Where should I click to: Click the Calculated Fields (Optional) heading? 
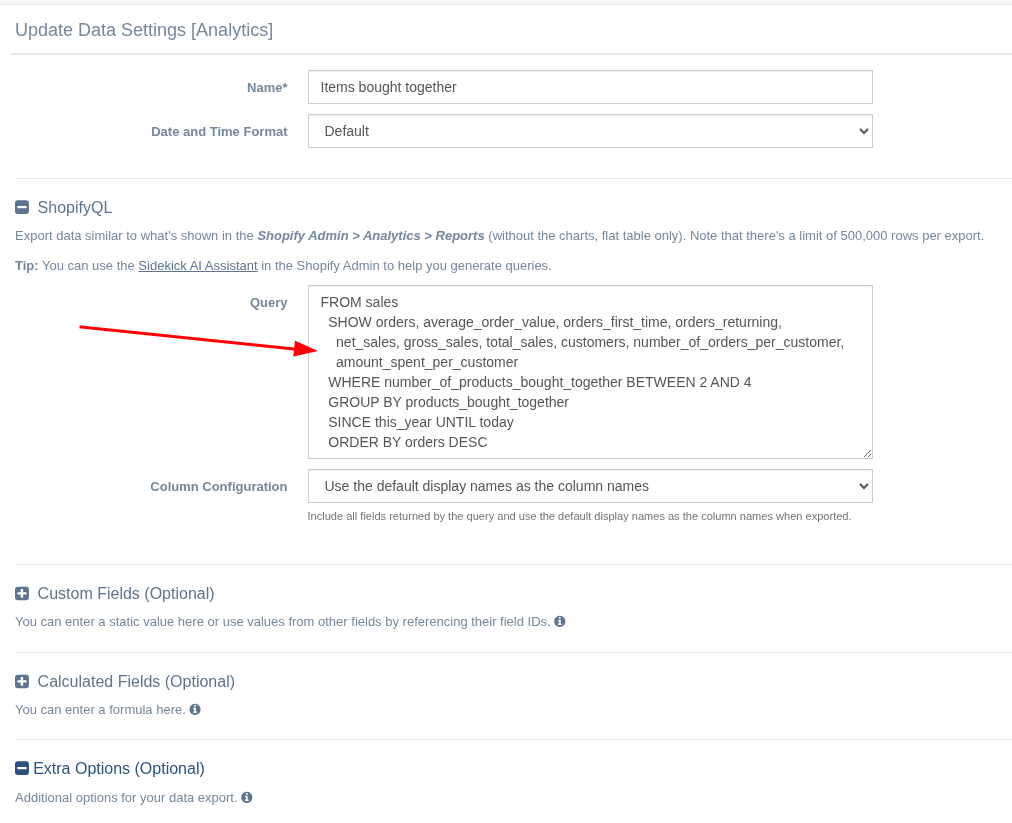point(136,682)
